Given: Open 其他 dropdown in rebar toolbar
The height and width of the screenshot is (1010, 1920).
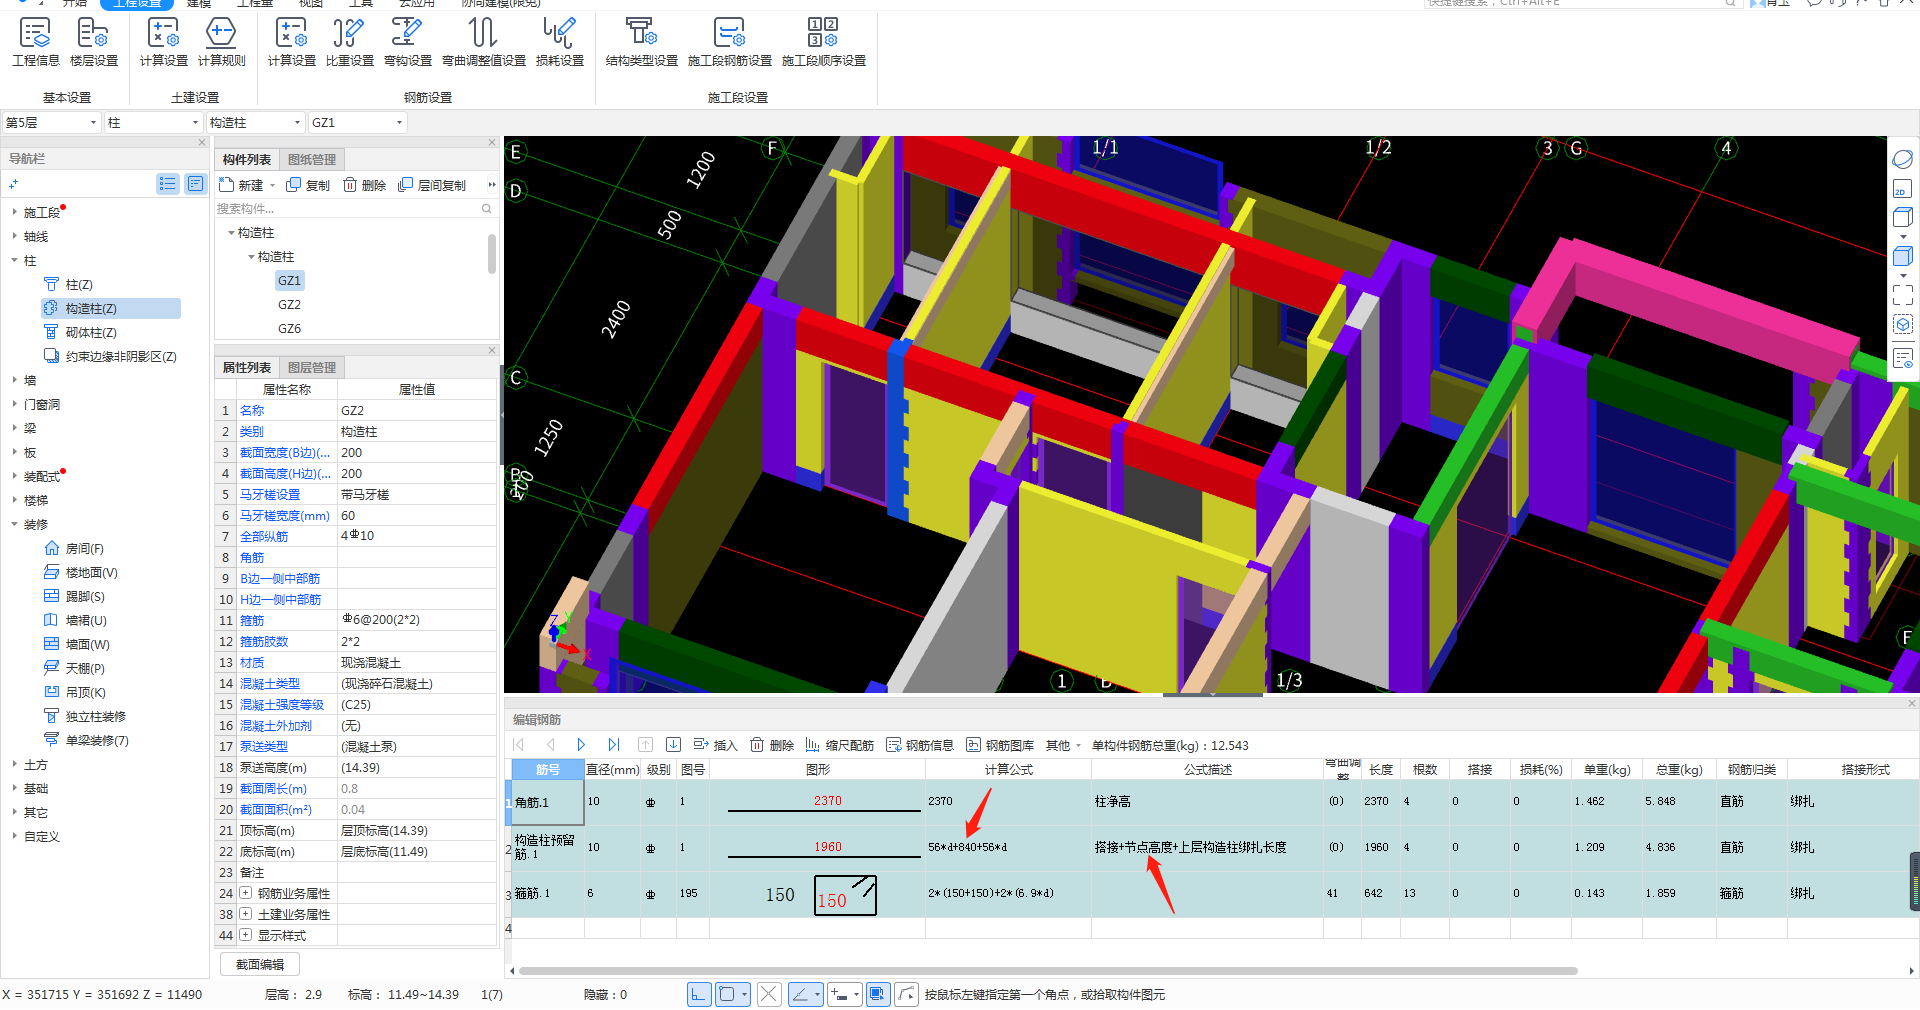Looking at the screenshot, I should (1063, 745).
